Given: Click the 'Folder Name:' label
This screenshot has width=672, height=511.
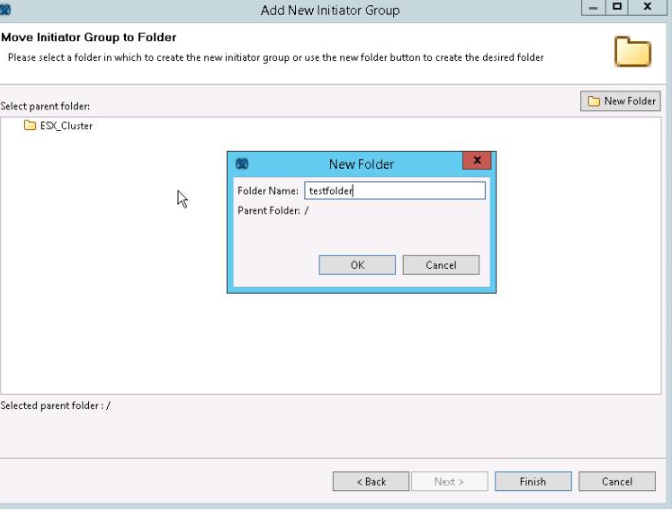Looking at the screenshot, I should [268, 191].
